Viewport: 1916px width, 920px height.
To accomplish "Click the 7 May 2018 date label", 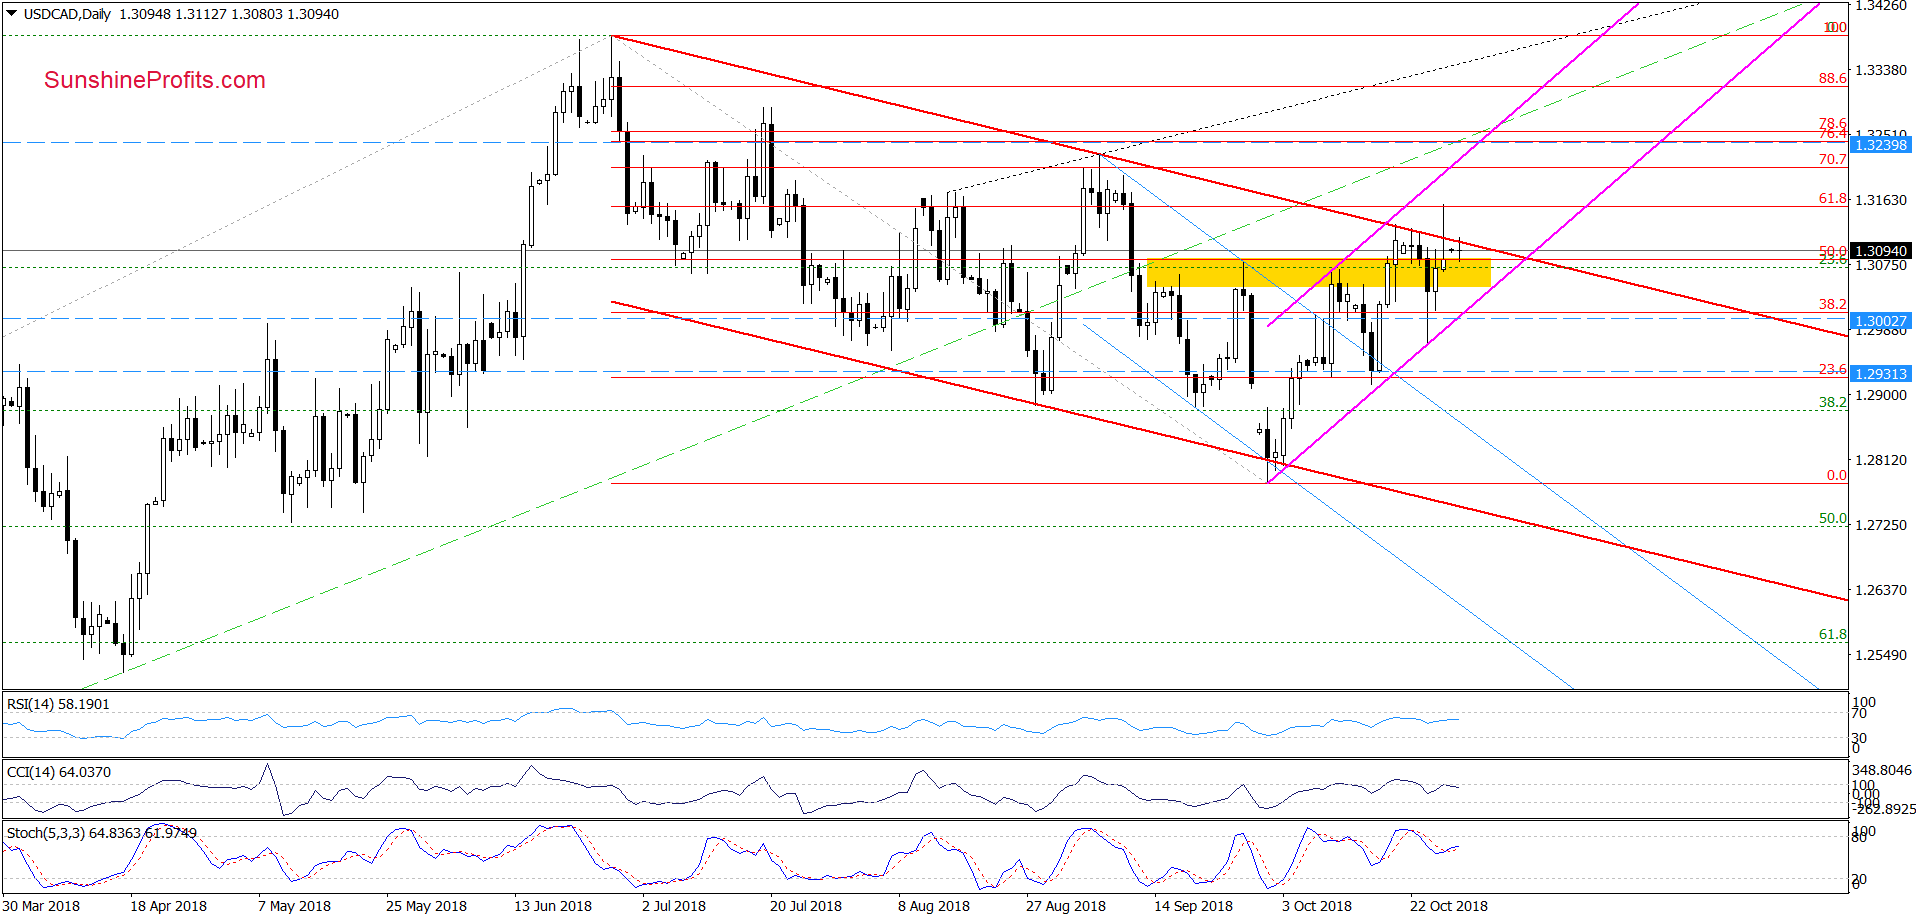I will pyautogui.click(x=294, y=906).
